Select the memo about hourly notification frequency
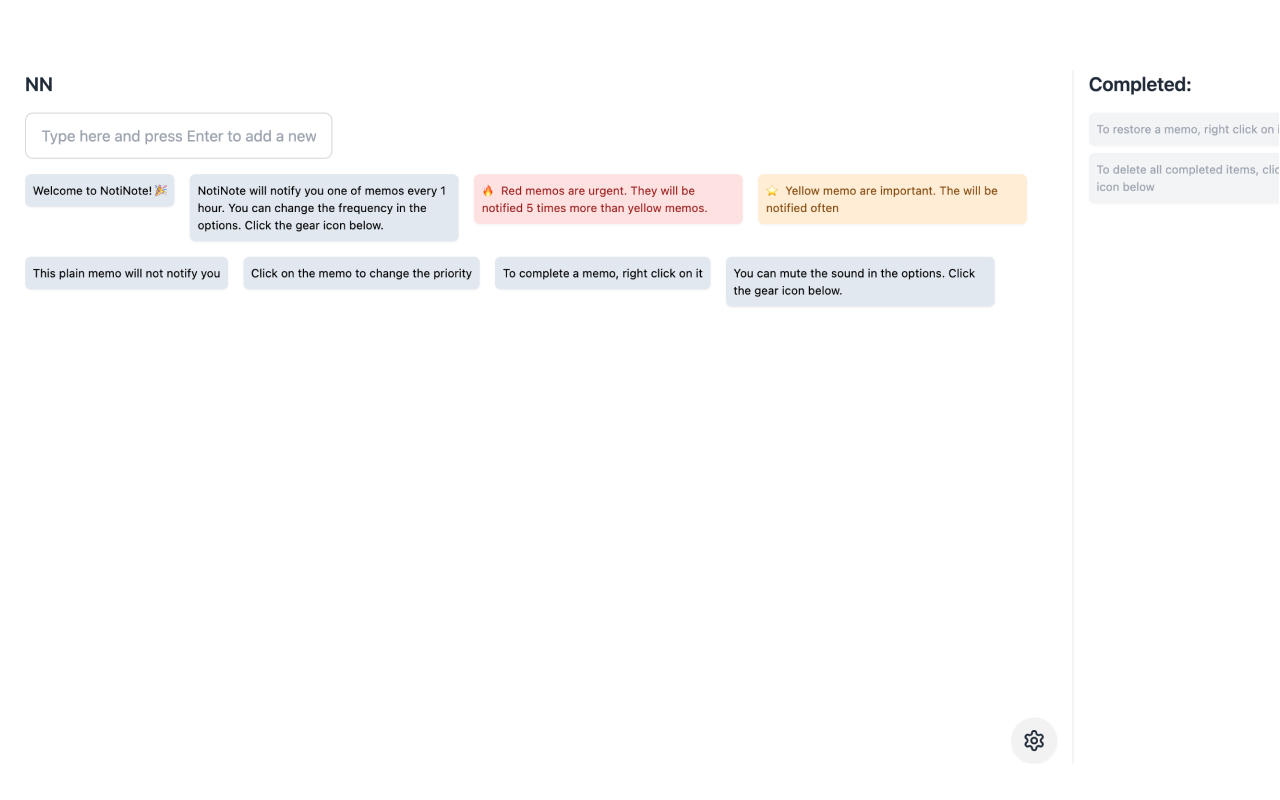 [322, 207]
